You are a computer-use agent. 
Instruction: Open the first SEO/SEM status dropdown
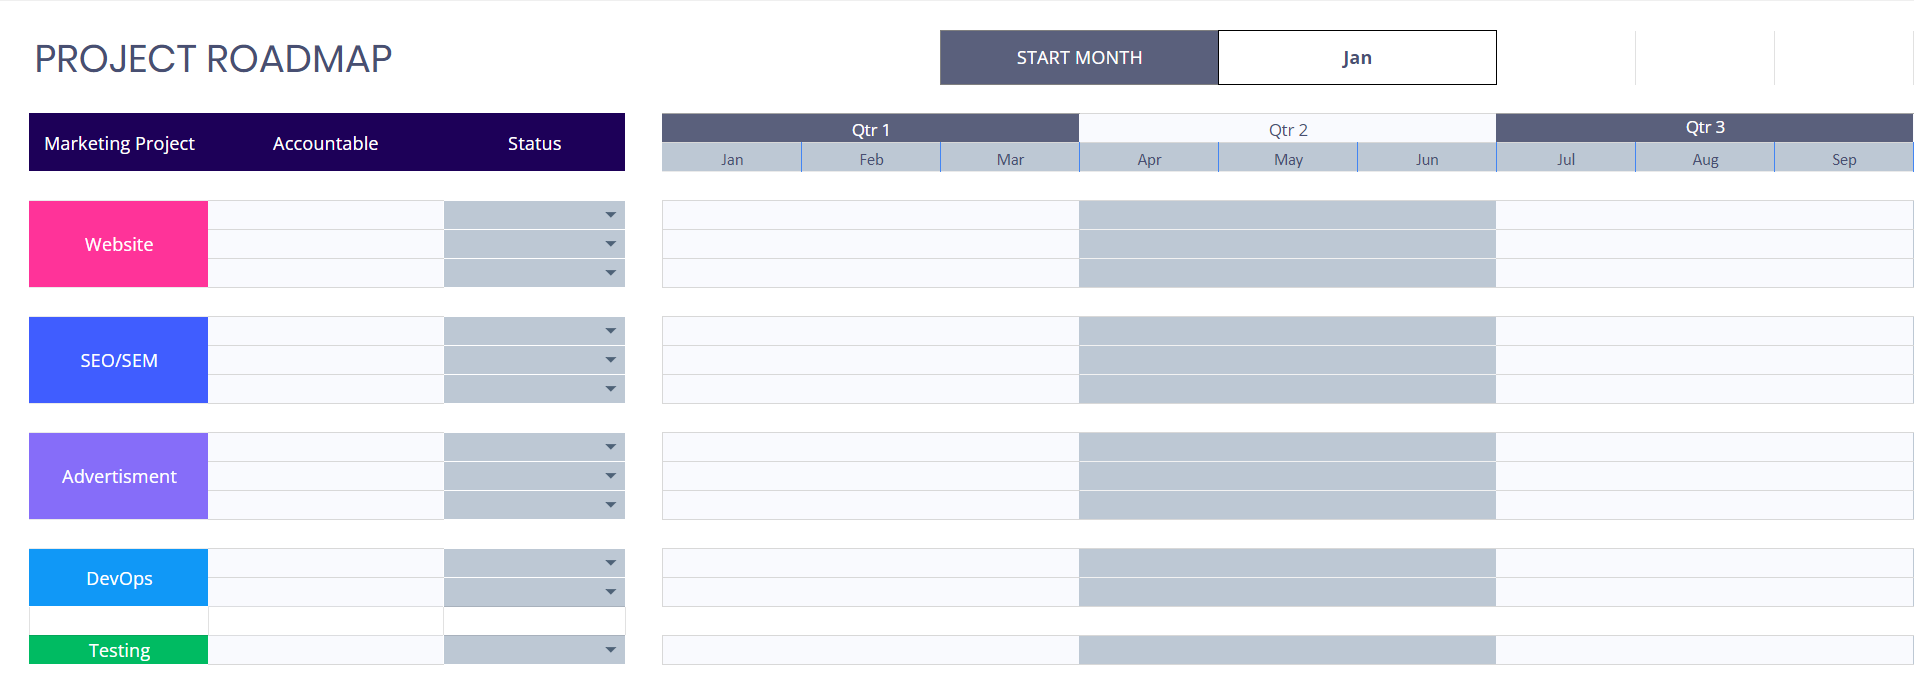(x=610, y=330)
